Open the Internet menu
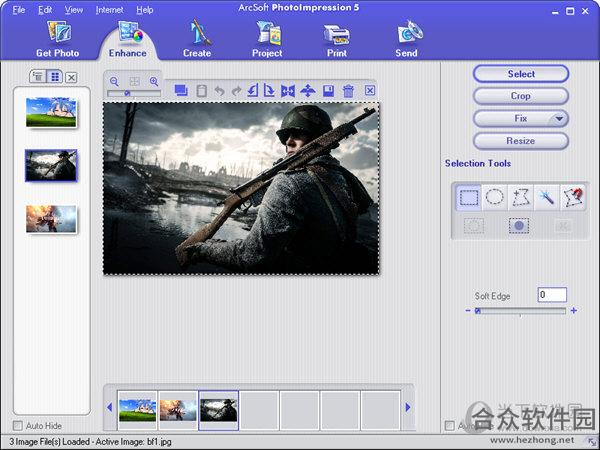The width and height of the screenshot is (600, 450). tap(109, 10)
